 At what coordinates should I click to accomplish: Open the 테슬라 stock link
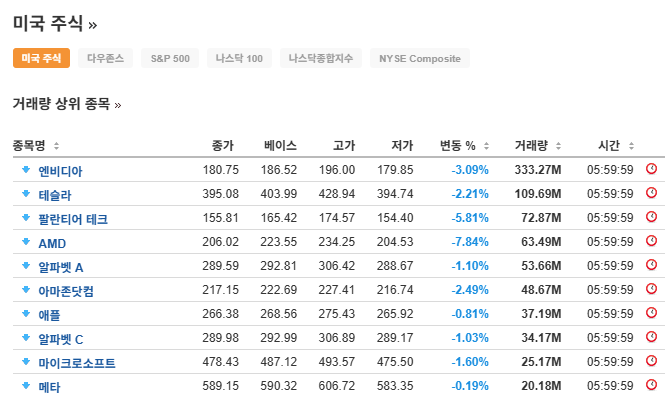tap(55, 195)
